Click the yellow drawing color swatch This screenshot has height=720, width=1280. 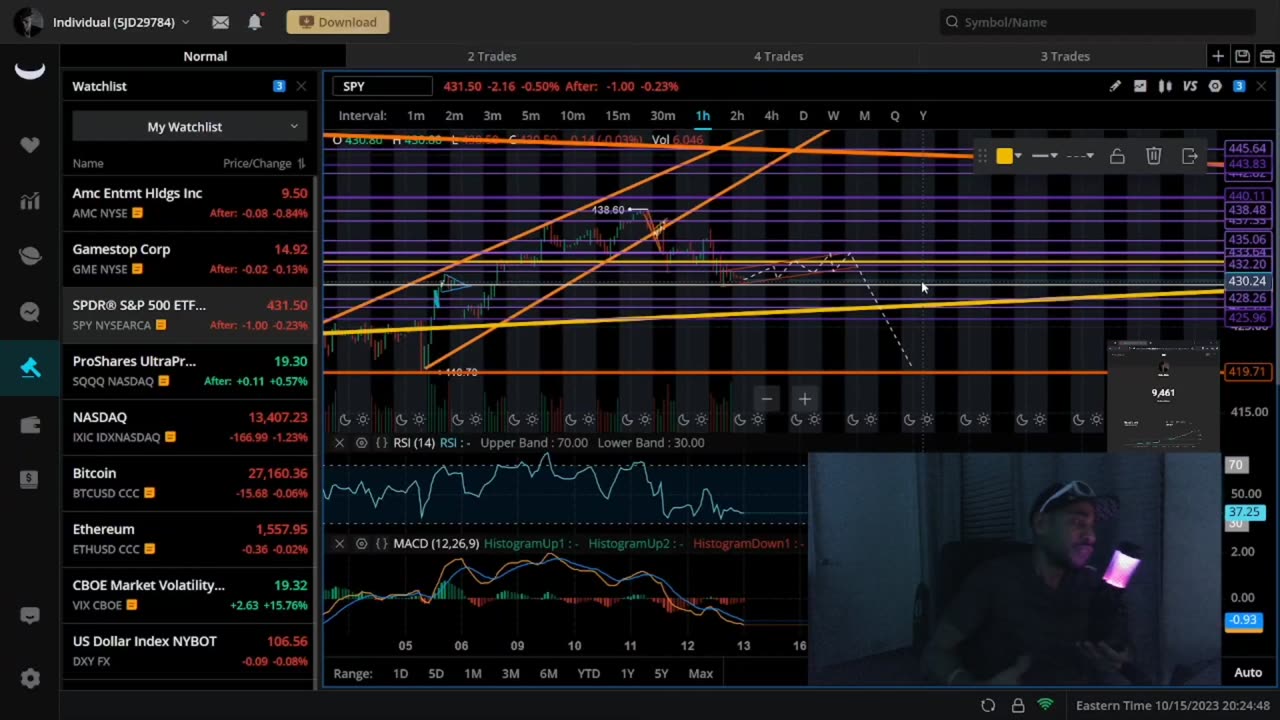coord(1004,156)
